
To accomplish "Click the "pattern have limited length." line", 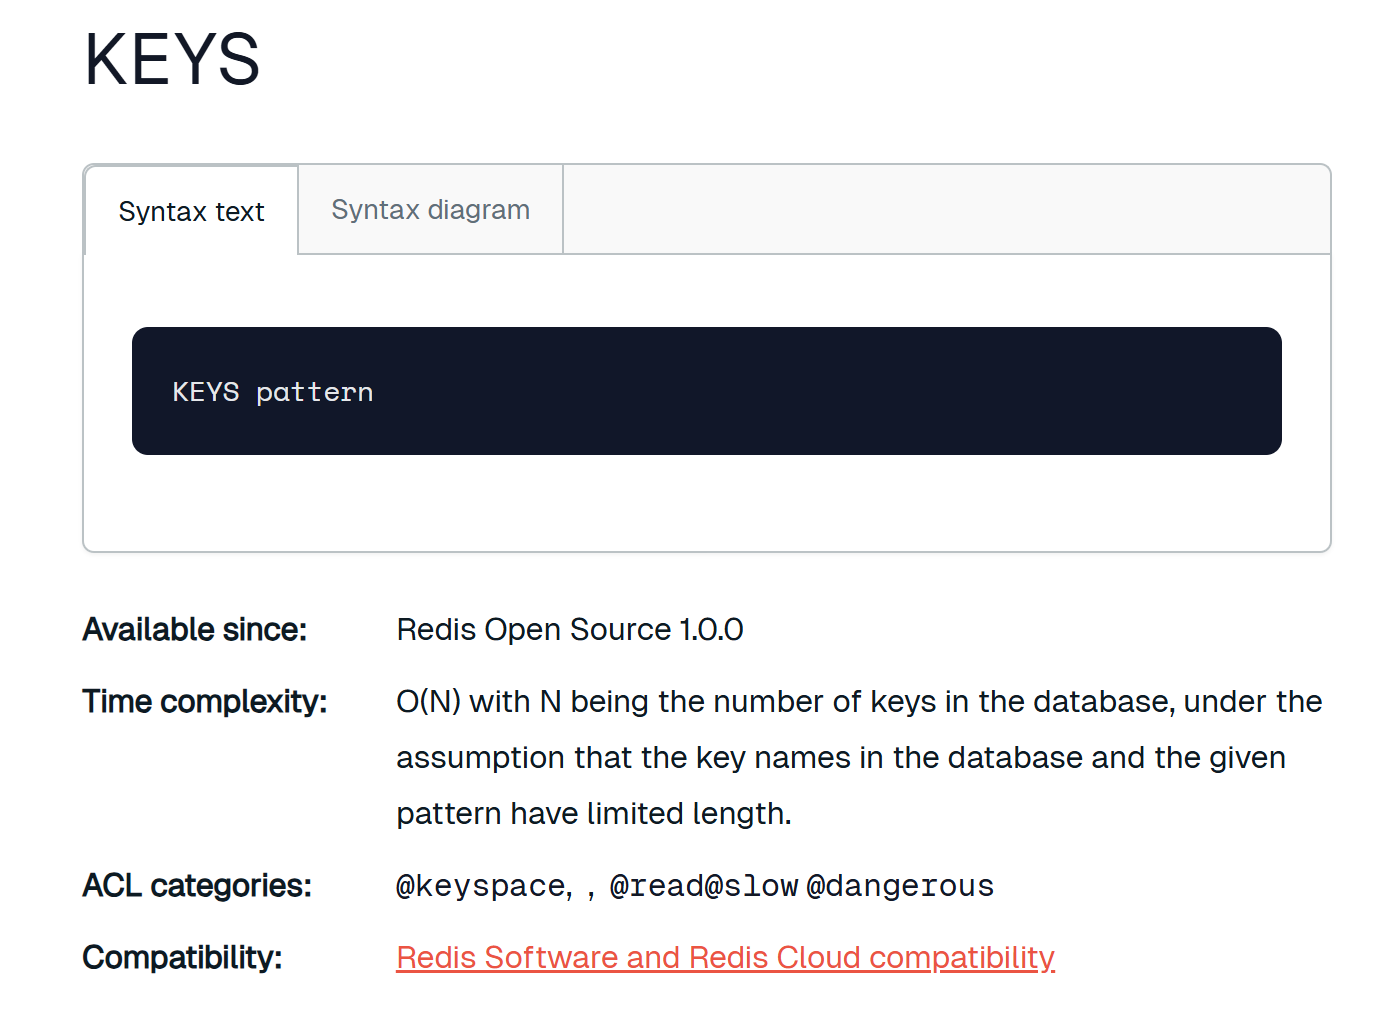I will pos(593,814).
